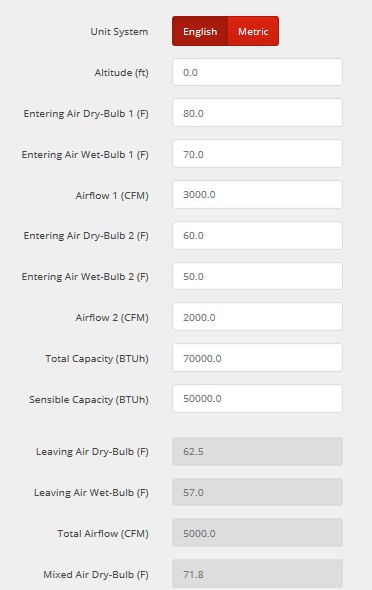The image size is (372, 590).
Task: Click the Airflow 2 (CFM) input
Action: pyautogui.click(x=257, y=317)
